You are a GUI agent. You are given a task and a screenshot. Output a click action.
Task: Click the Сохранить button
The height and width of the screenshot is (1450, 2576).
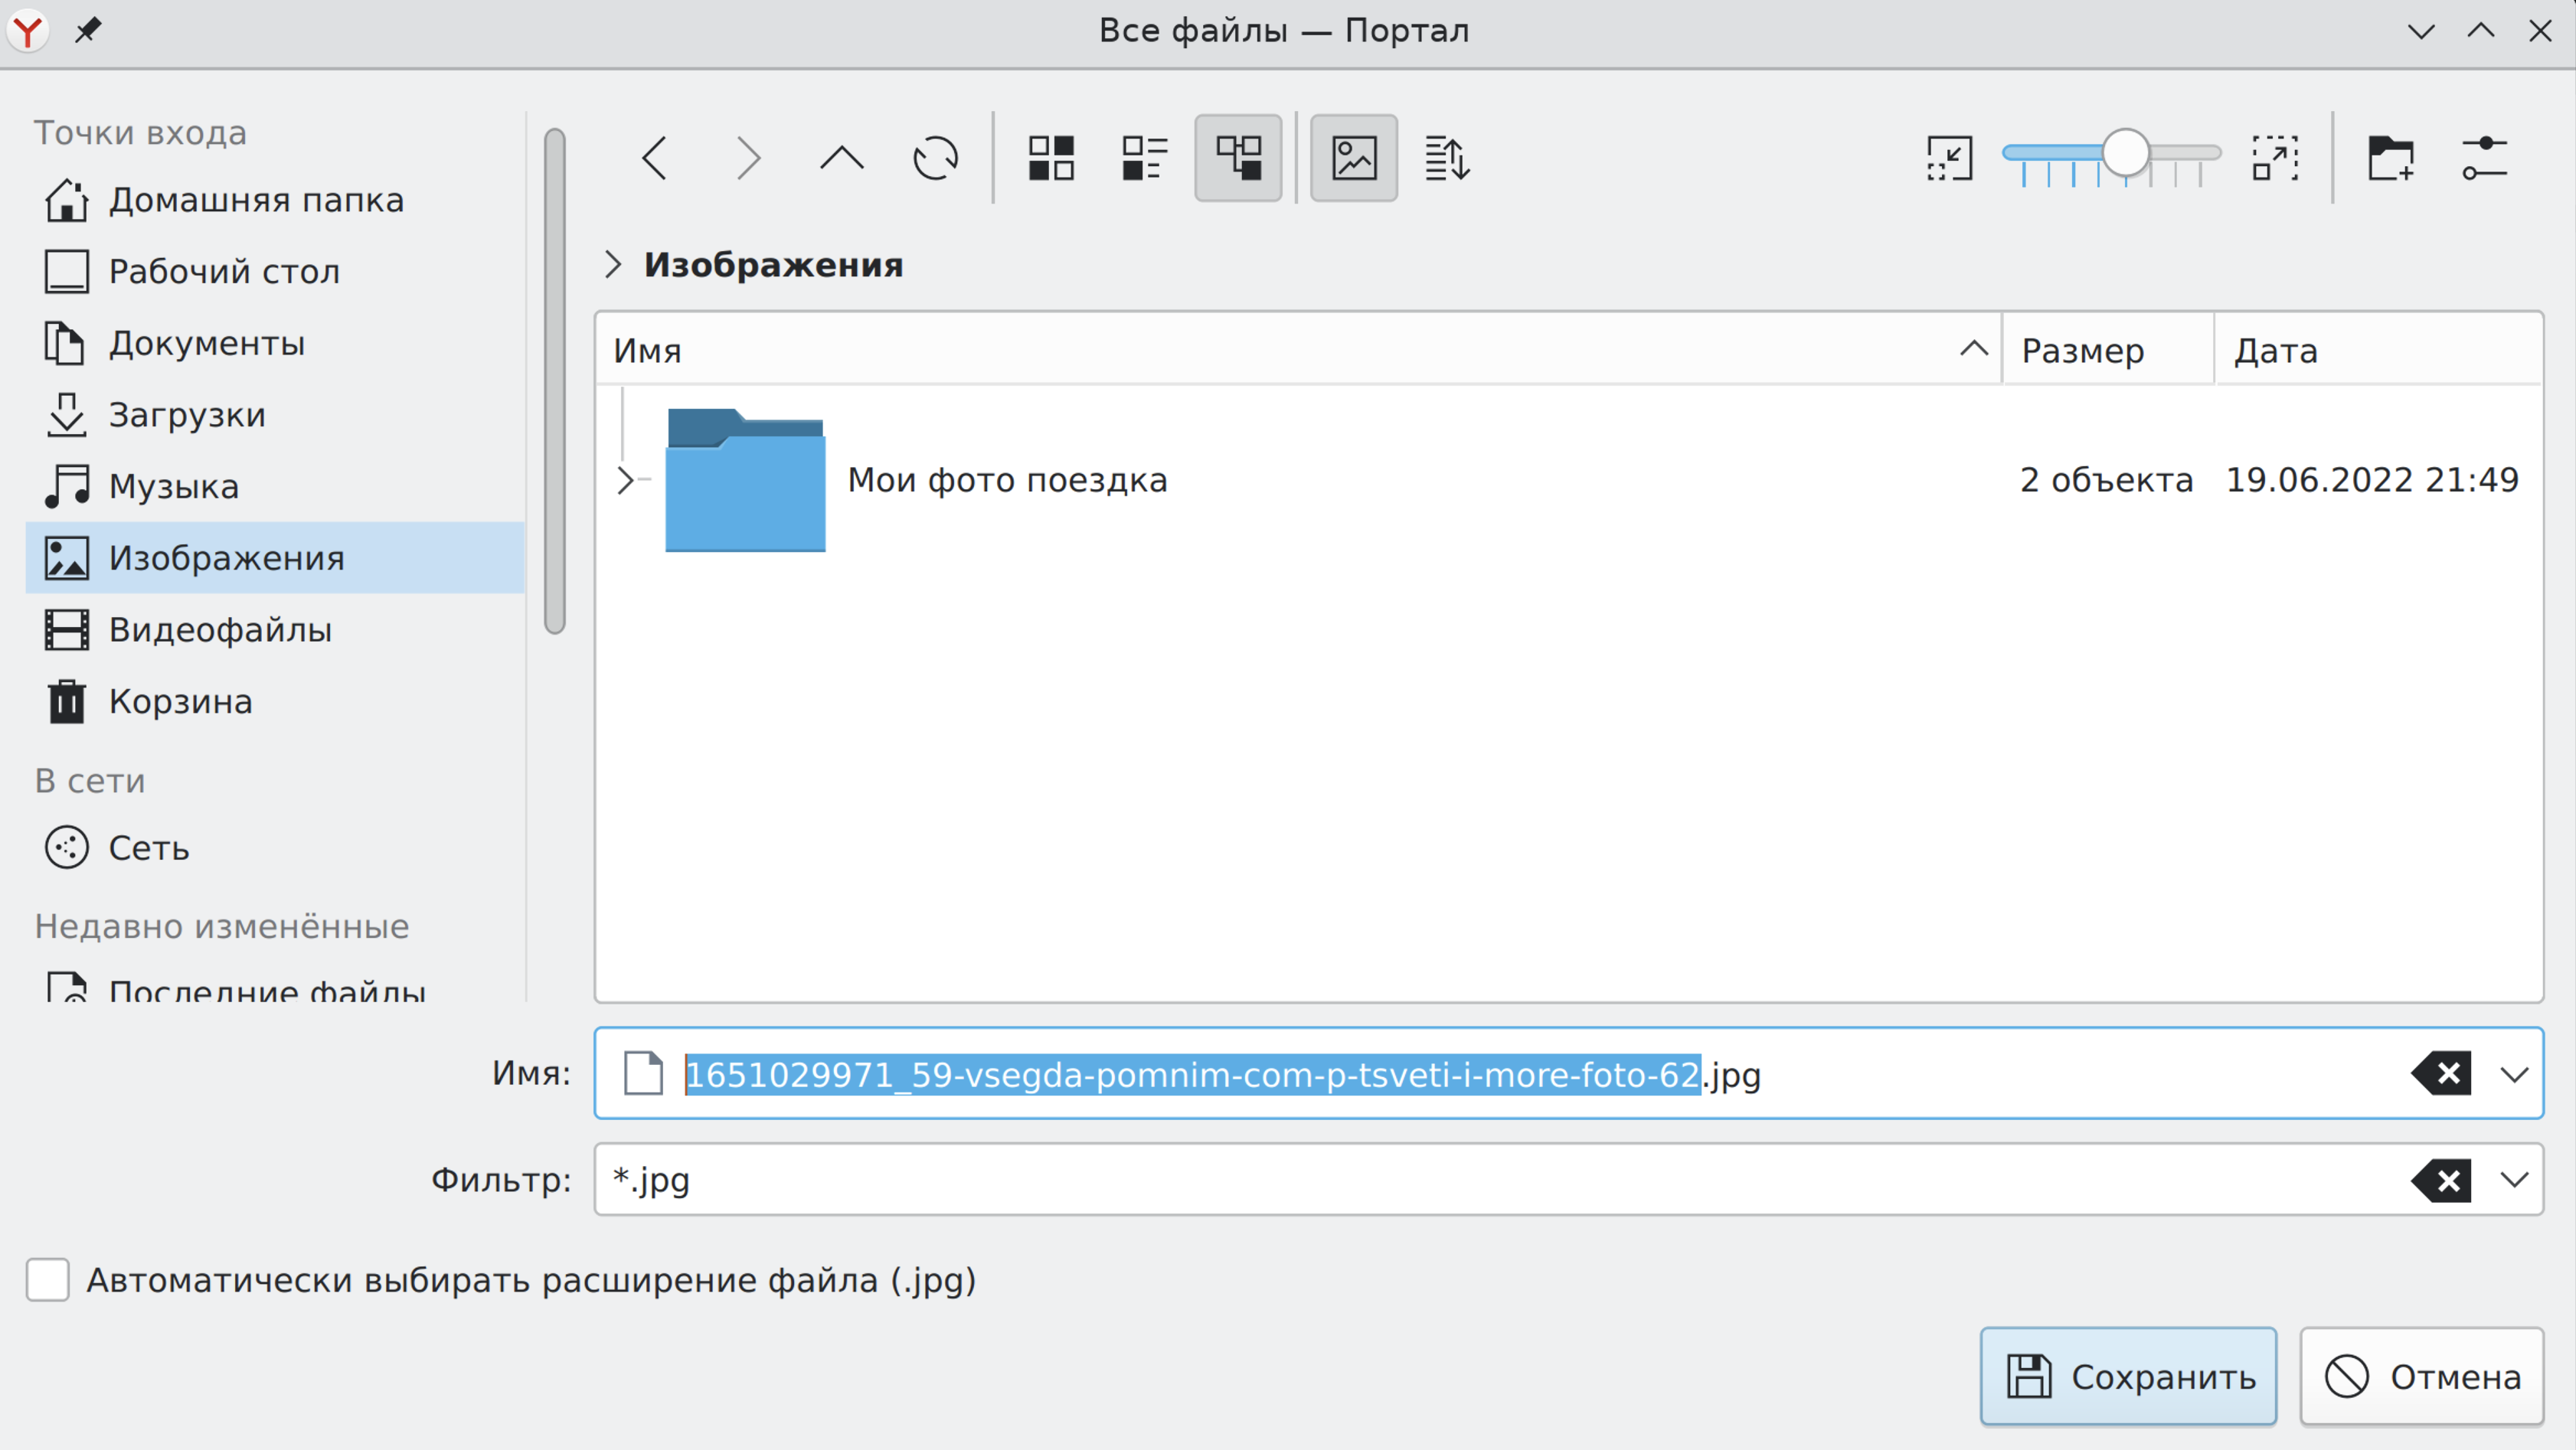pos(2128,1377)
